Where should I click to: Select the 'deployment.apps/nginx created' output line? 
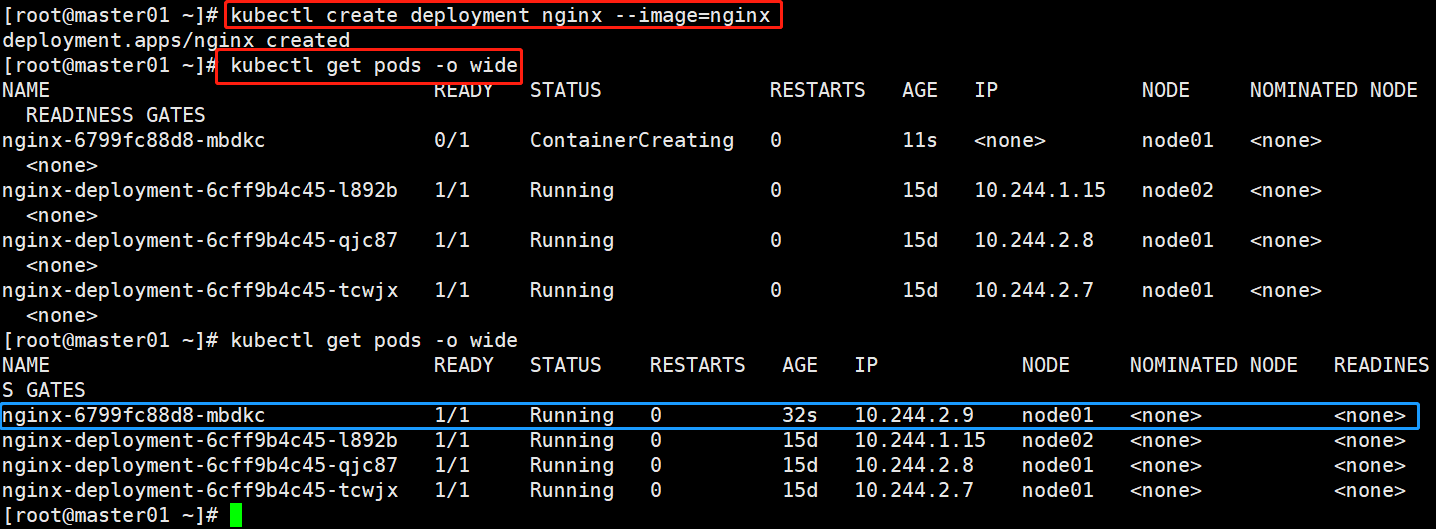(x=176, y=40)
